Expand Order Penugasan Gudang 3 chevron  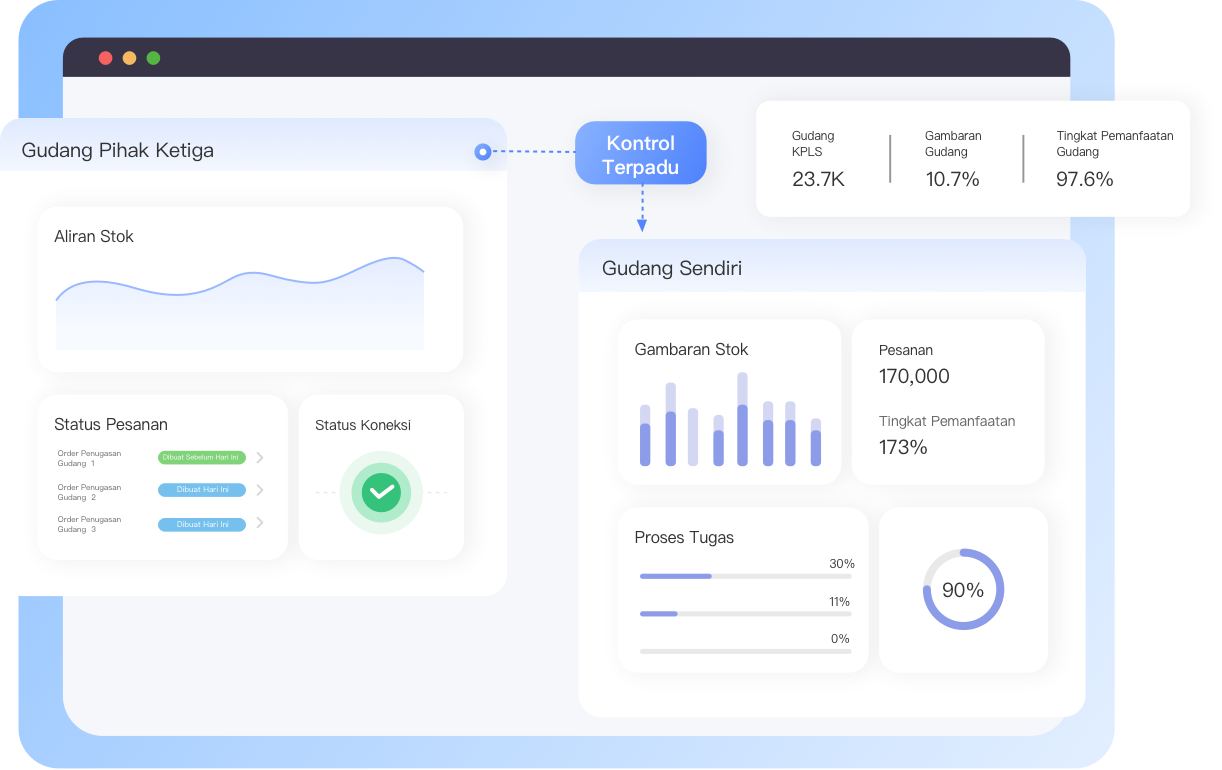click(260, 523)
